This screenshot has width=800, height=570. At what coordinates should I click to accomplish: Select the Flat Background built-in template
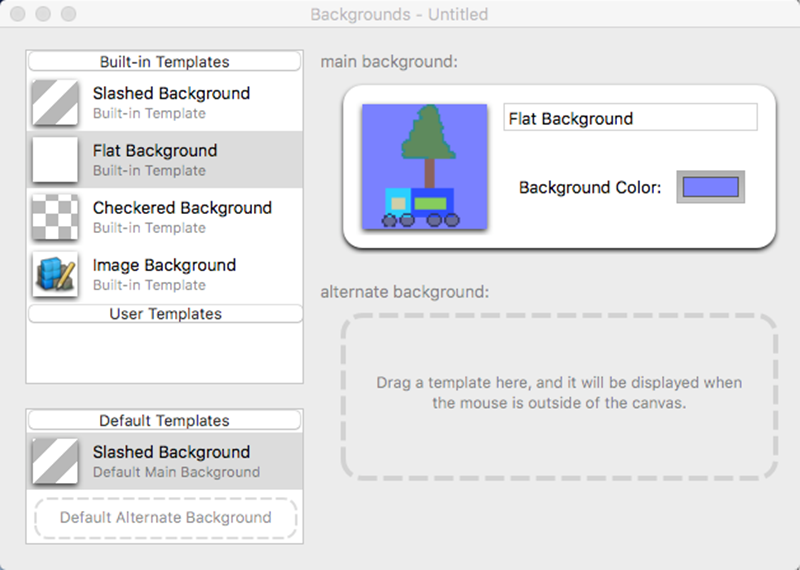pos(170,160)
